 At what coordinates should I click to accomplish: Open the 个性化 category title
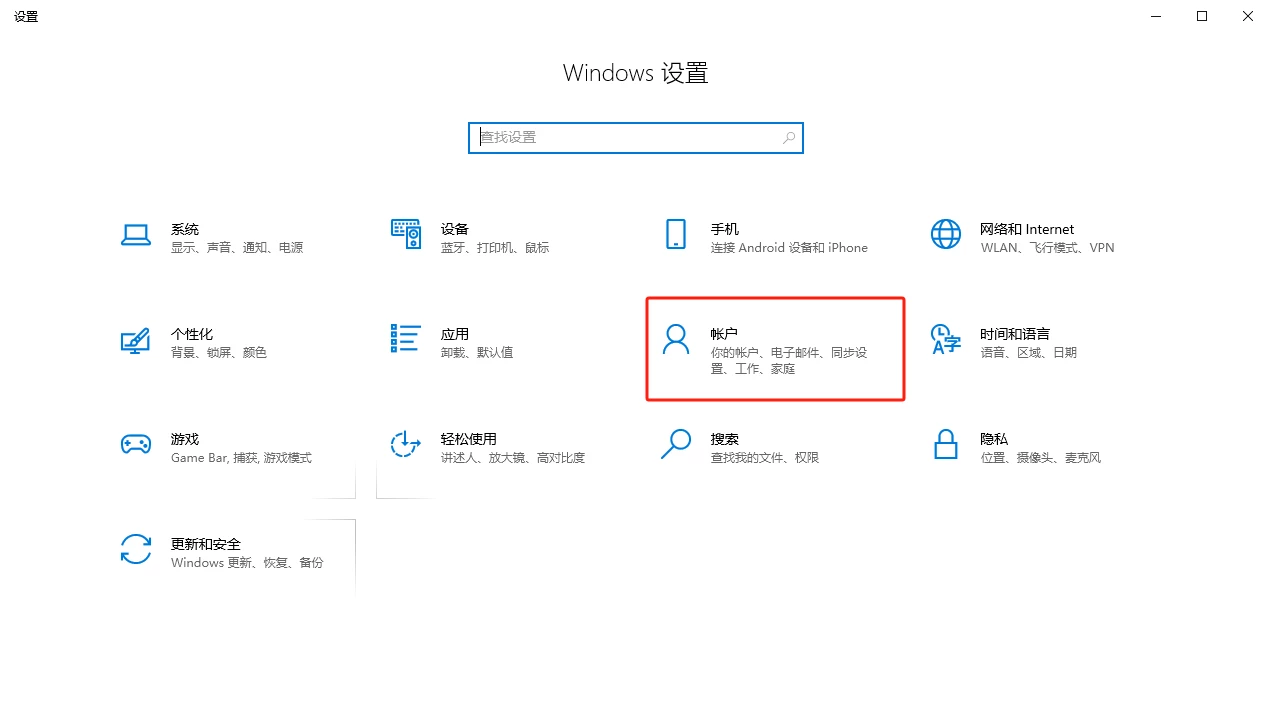192,334
